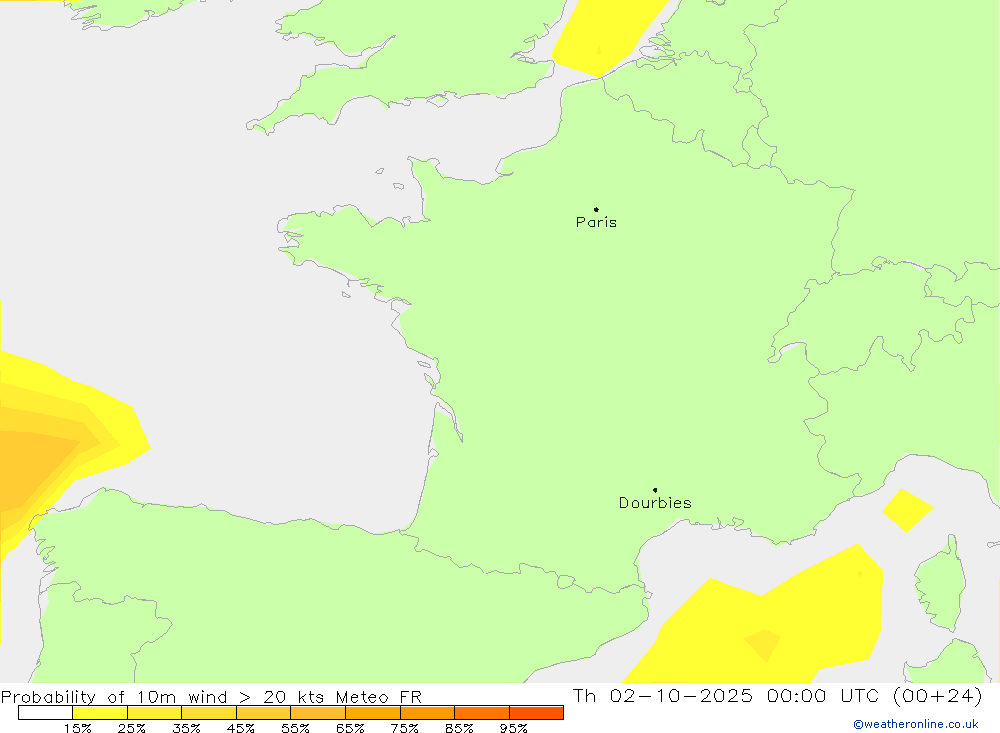Select the legend swatch between 25% and 35%
This screenshot has width=1000, height=733.
(154, 713)
